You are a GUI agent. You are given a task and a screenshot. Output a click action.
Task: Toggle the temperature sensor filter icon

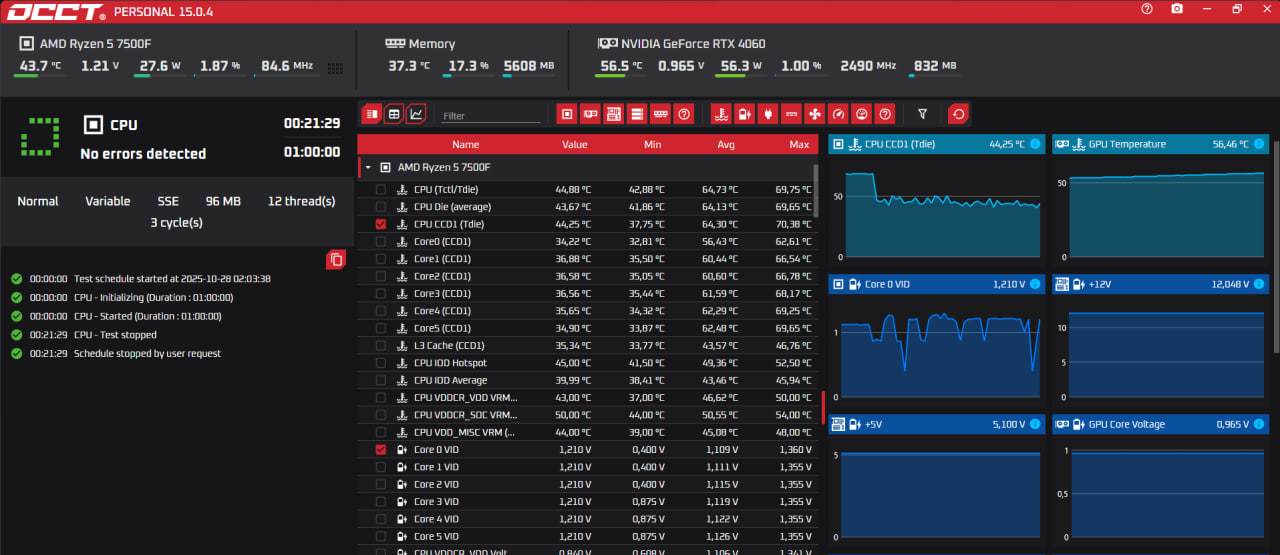pos(720,114)
